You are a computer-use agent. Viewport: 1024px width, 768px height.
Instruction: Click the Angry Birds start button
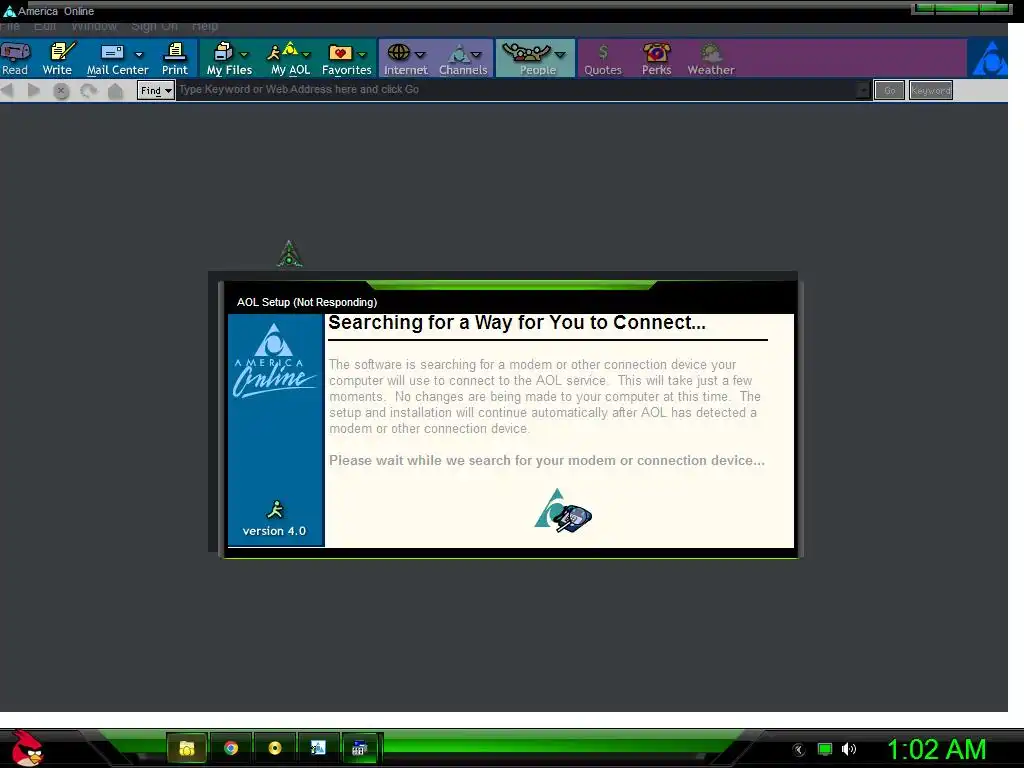[x=27, y=748]
